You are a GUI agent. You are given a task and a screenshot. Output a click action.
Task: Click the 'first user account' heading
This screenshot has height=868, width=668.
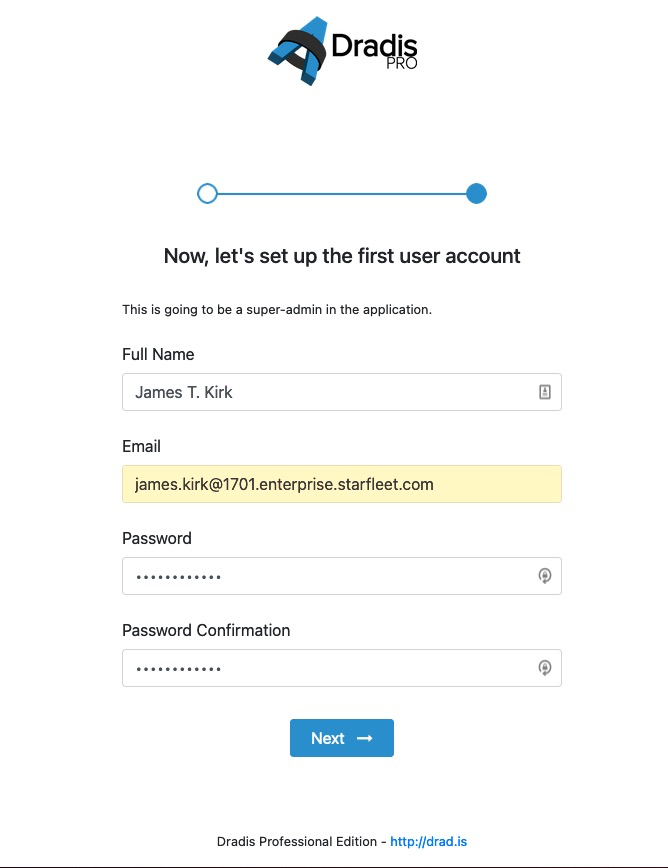[x=342, y=256]
